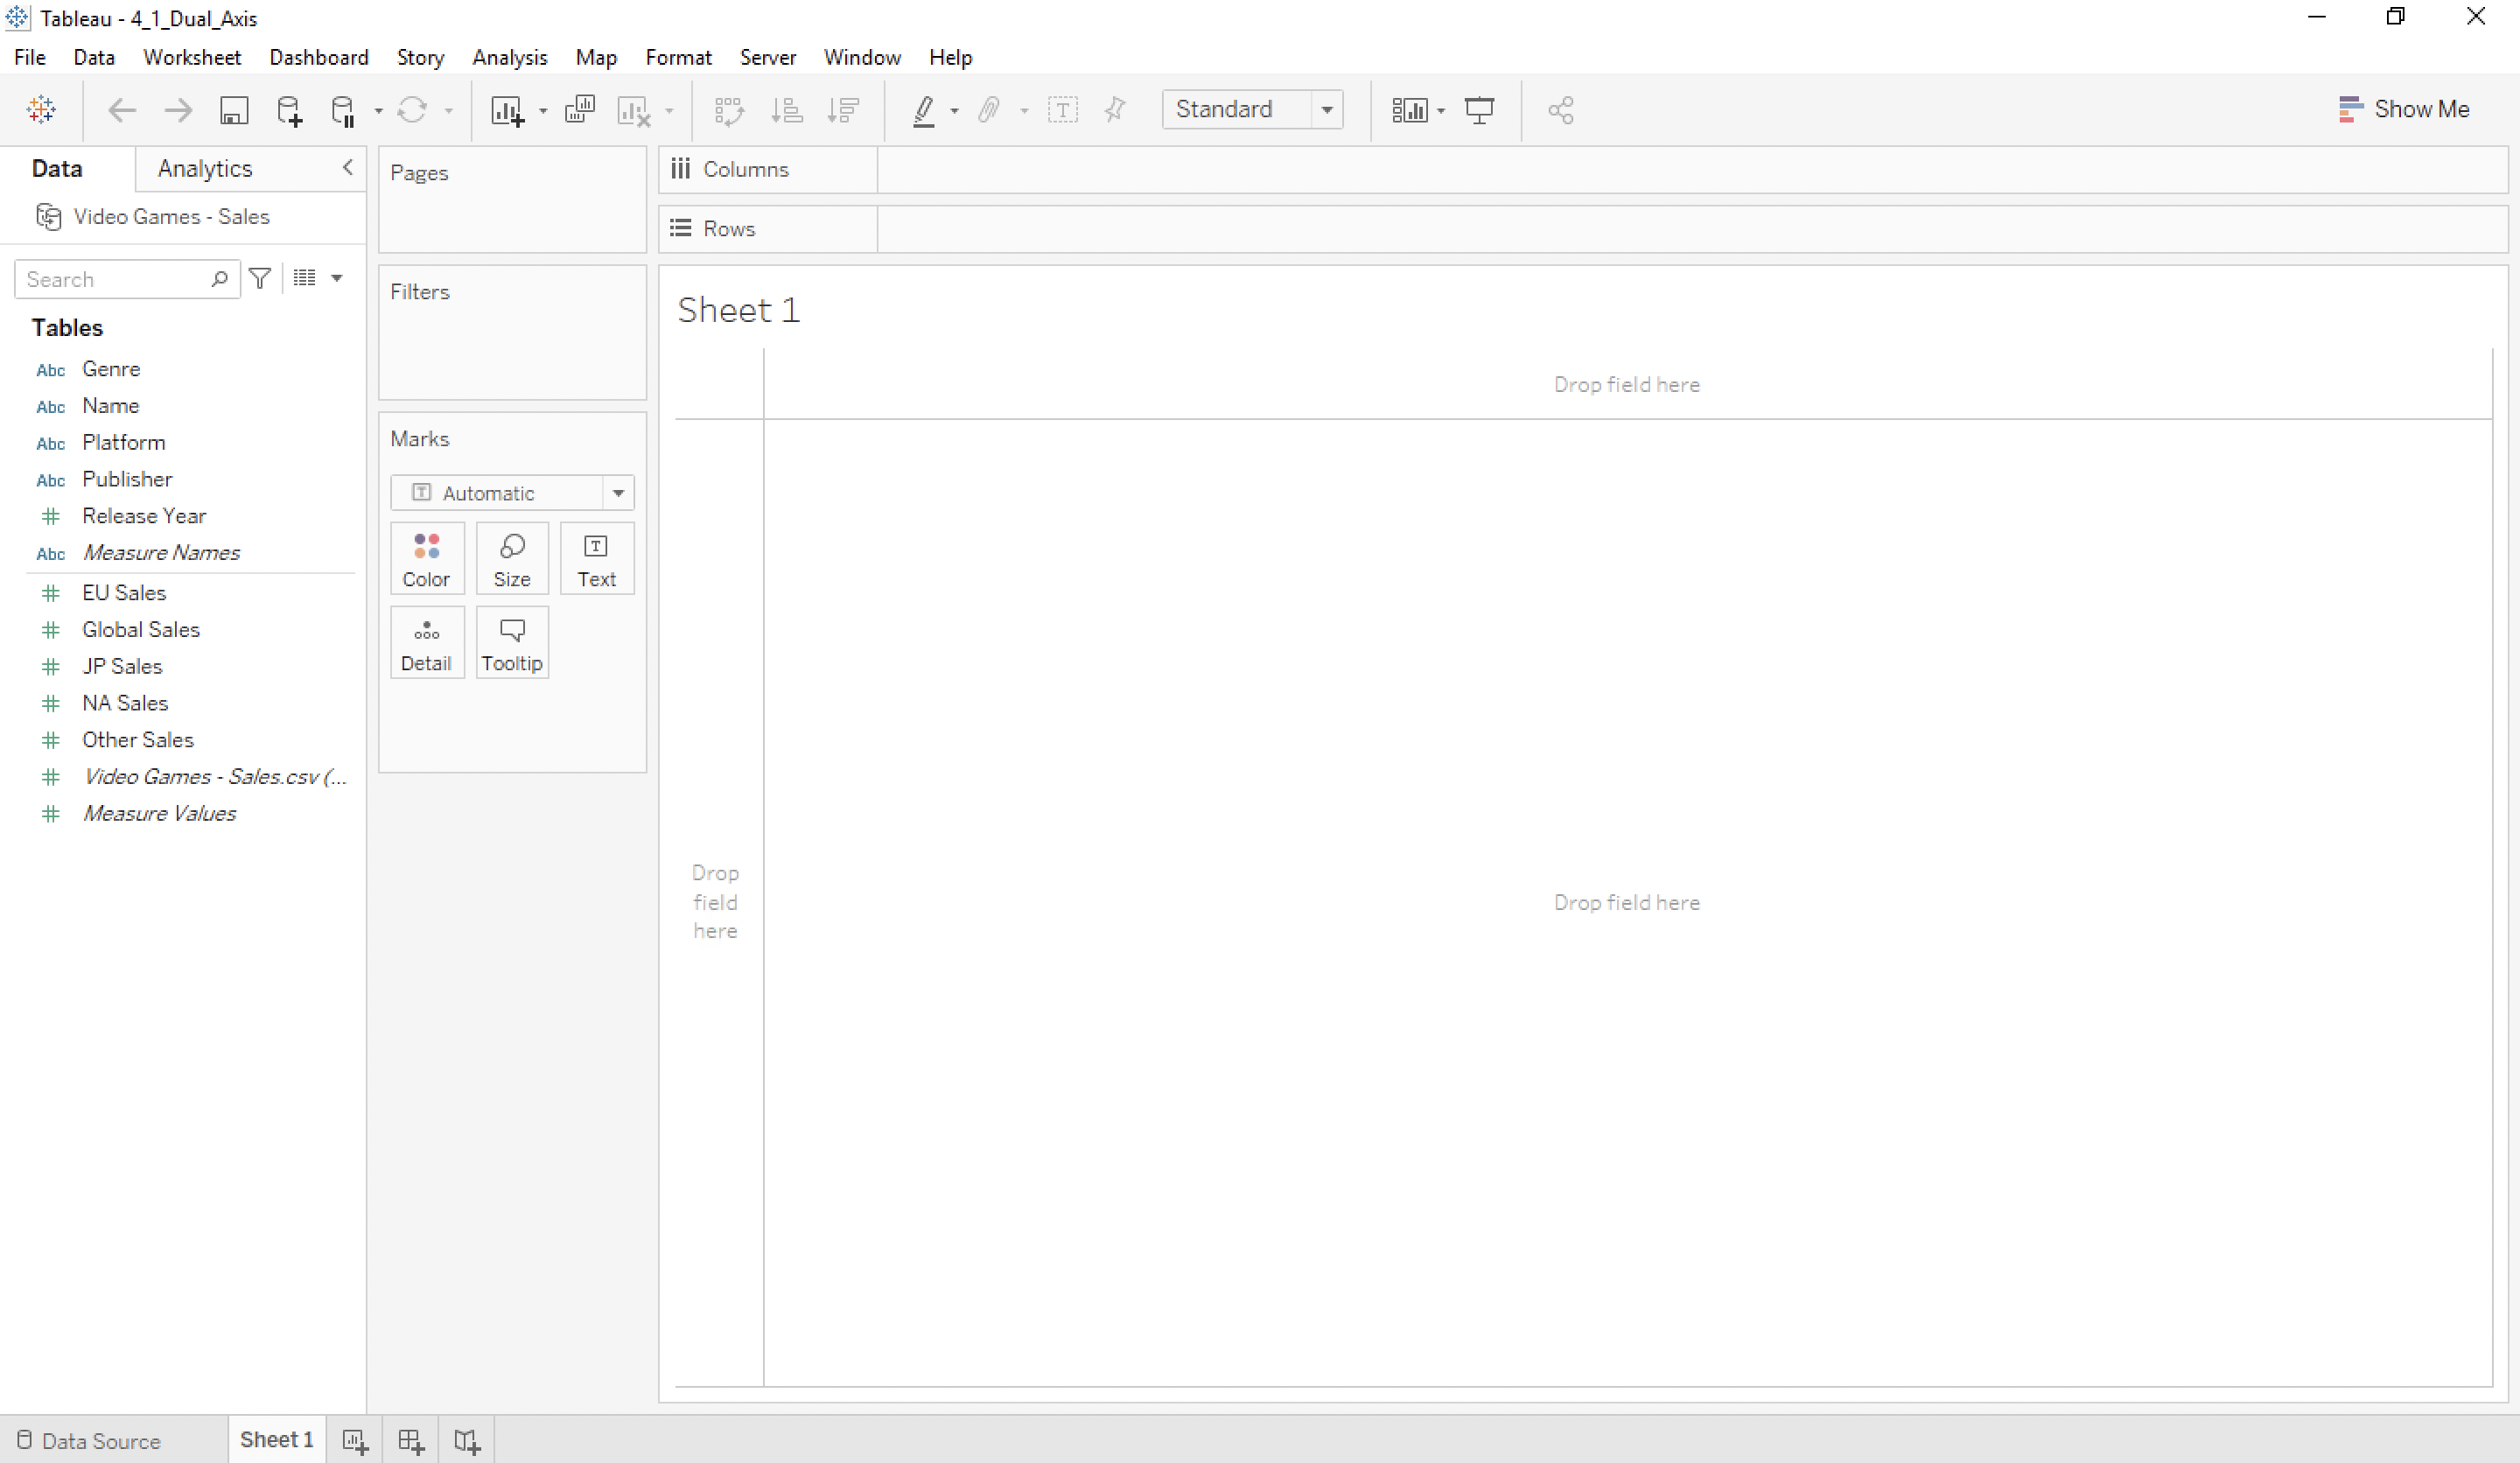This screenshot has height=1463, width=2520.
Task: Open the Dashboard menu
Action: (319, 58)
